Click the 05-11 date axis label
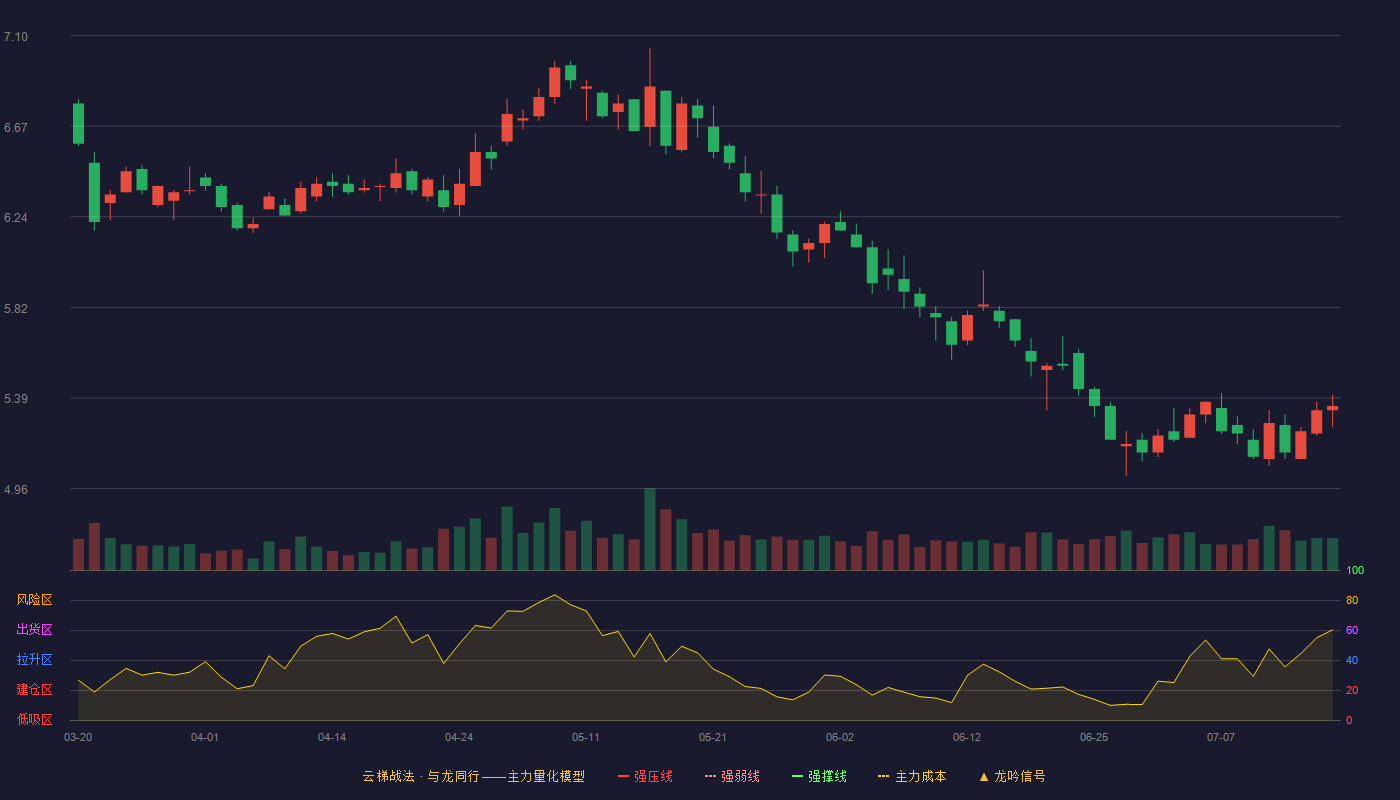The height and width of the screenshot is (800, 1400). [586, 737]
